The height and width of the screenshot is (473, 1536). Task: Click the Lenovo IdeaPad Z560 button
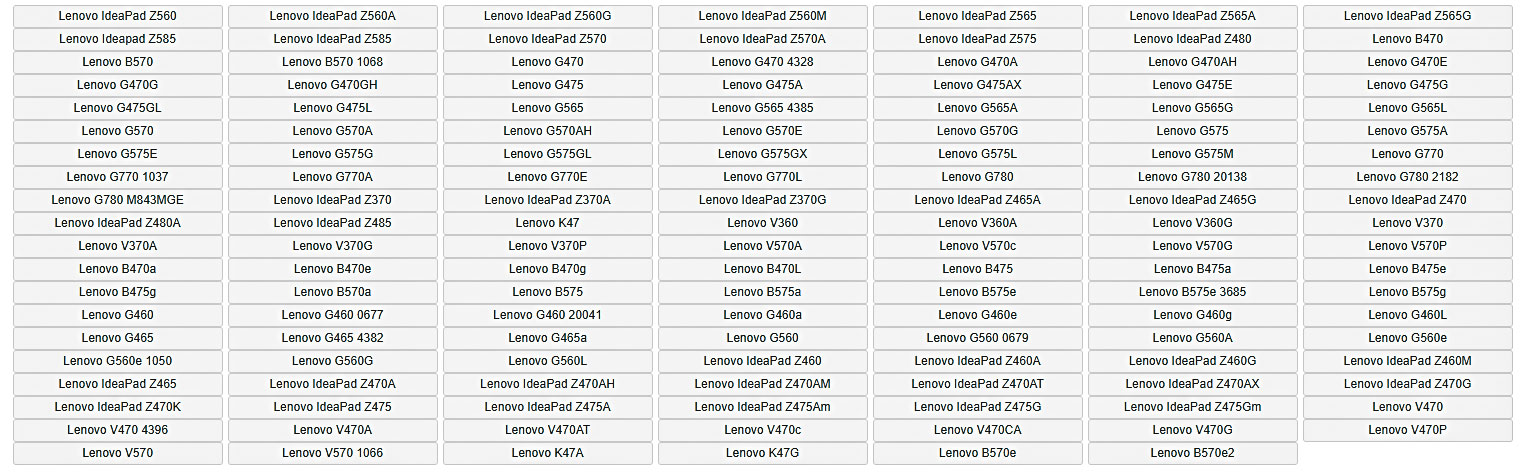pyautogui.click(x=118, y=16)
